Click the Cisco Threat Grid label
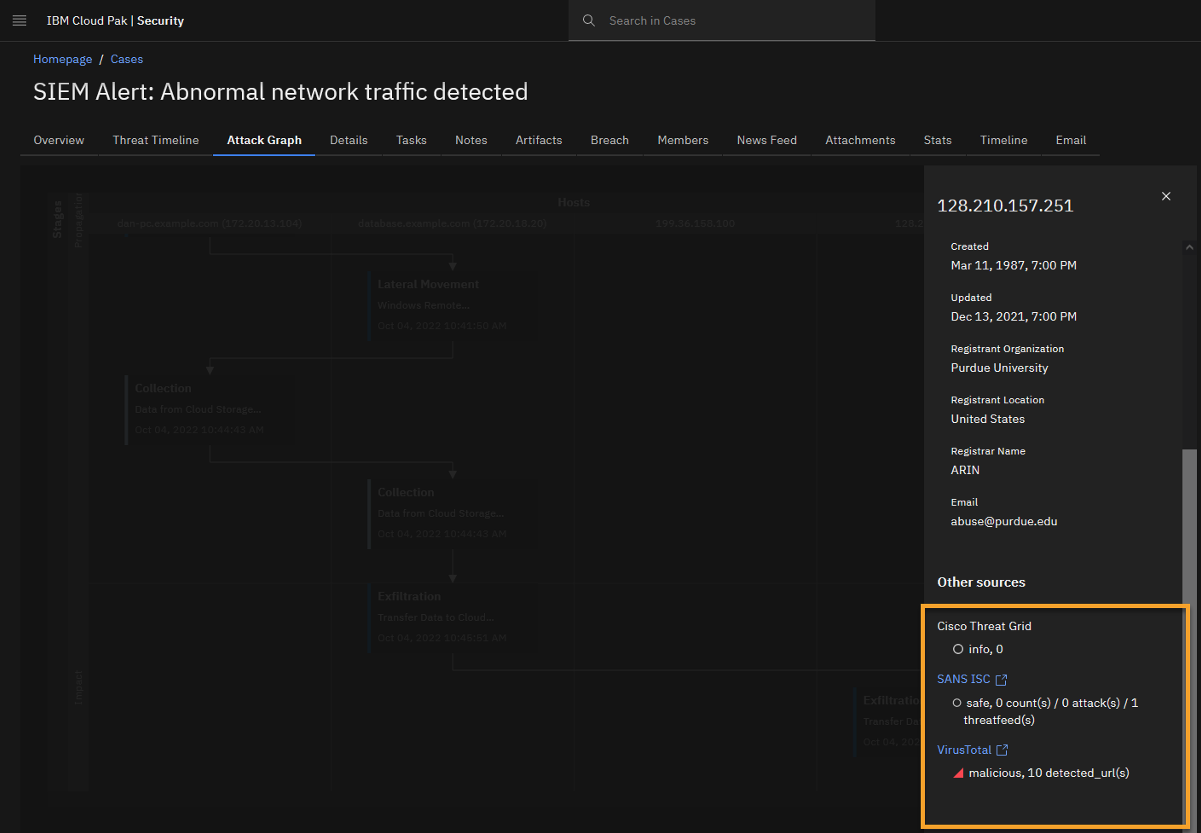 [984, 626]
